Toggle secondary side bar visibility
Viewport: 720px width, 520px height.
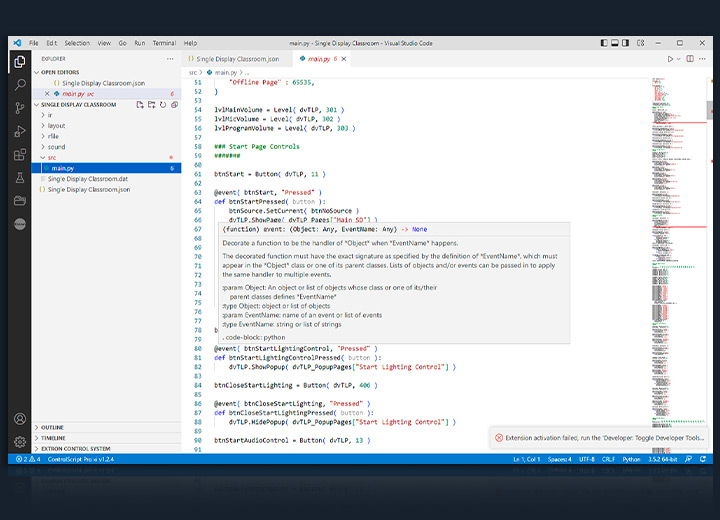pos(625,43)
